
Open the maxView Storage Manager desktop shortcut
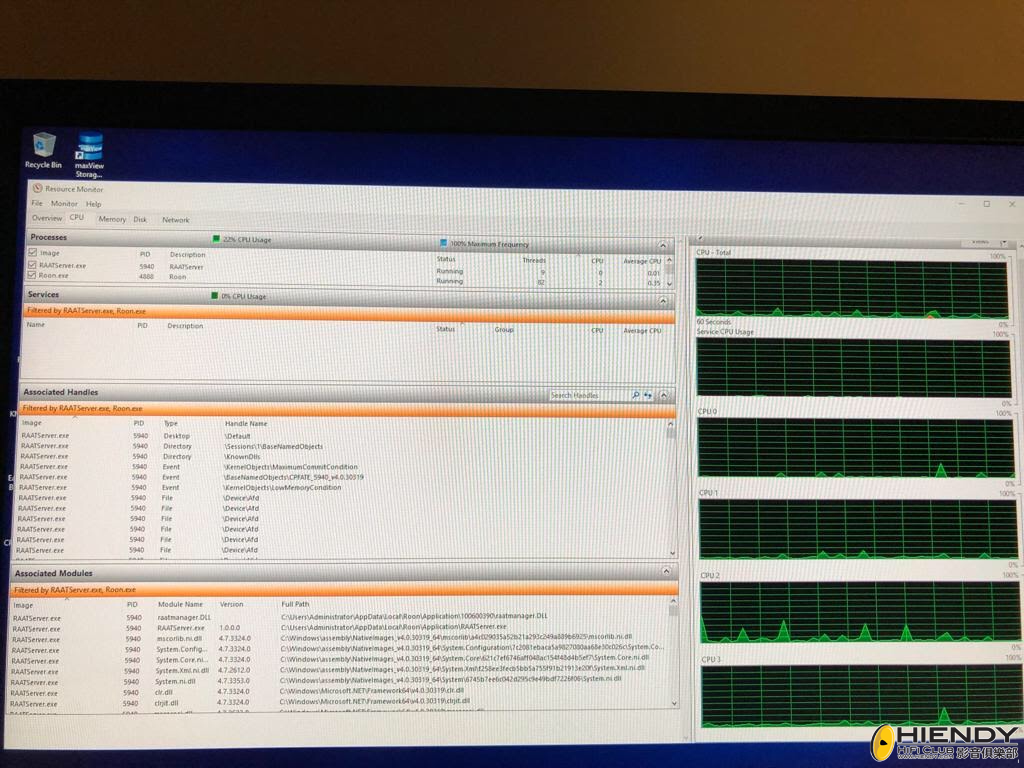tap(90, 150)
